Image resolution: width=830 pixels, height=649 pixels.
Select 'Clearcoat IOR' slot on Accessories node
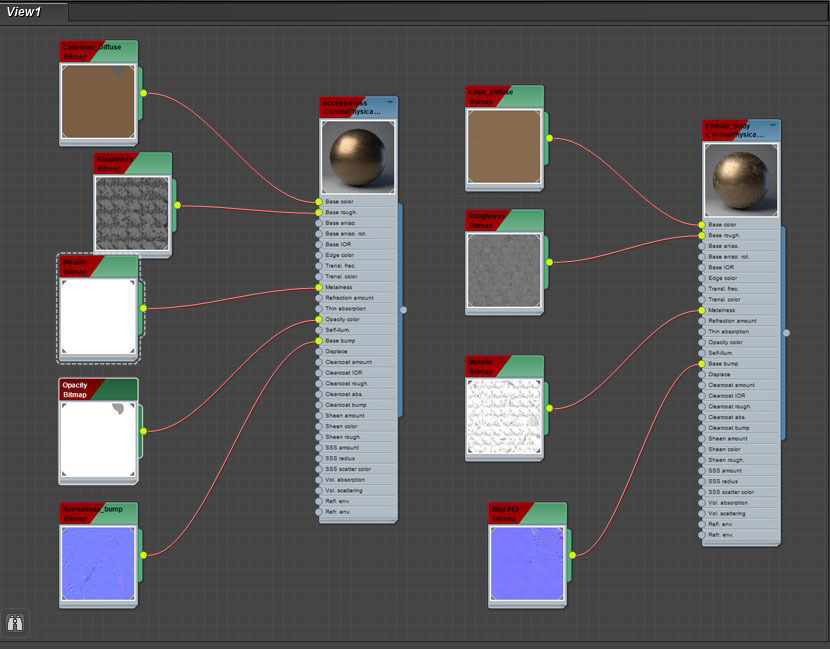pyautogui.click(x=358, y=373)
